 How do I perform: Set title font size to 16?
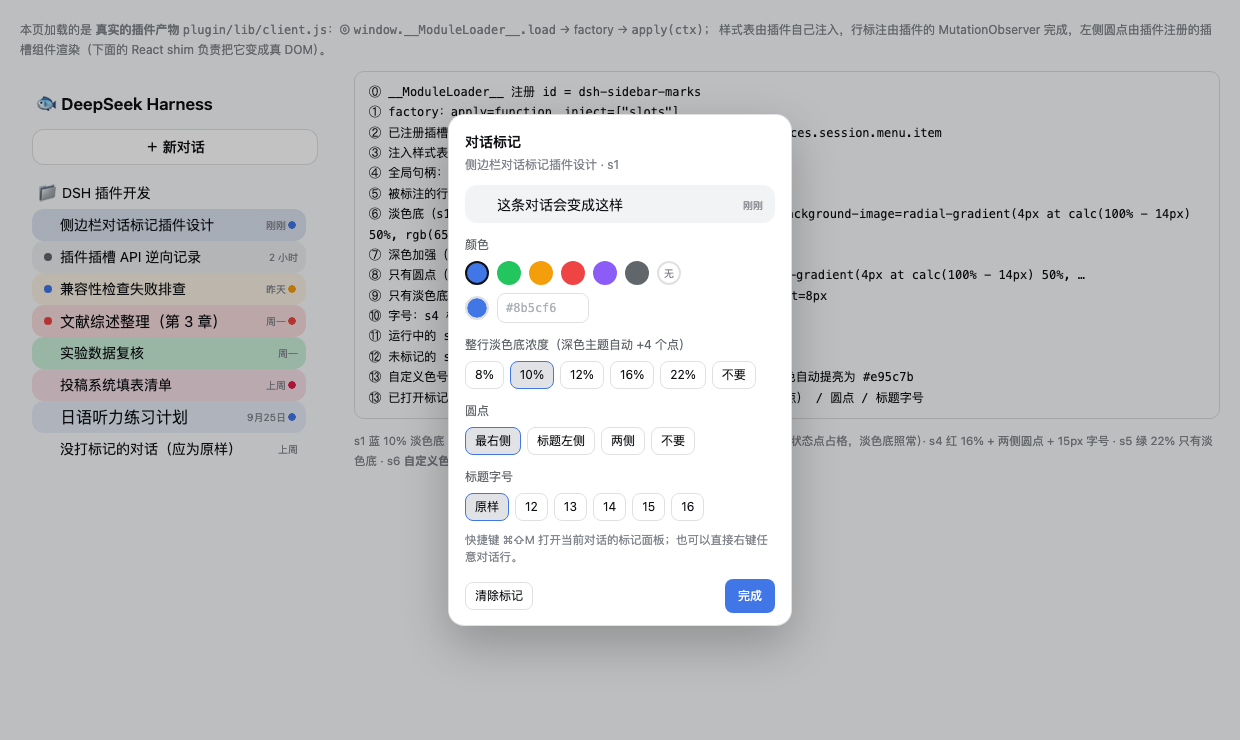687,507
